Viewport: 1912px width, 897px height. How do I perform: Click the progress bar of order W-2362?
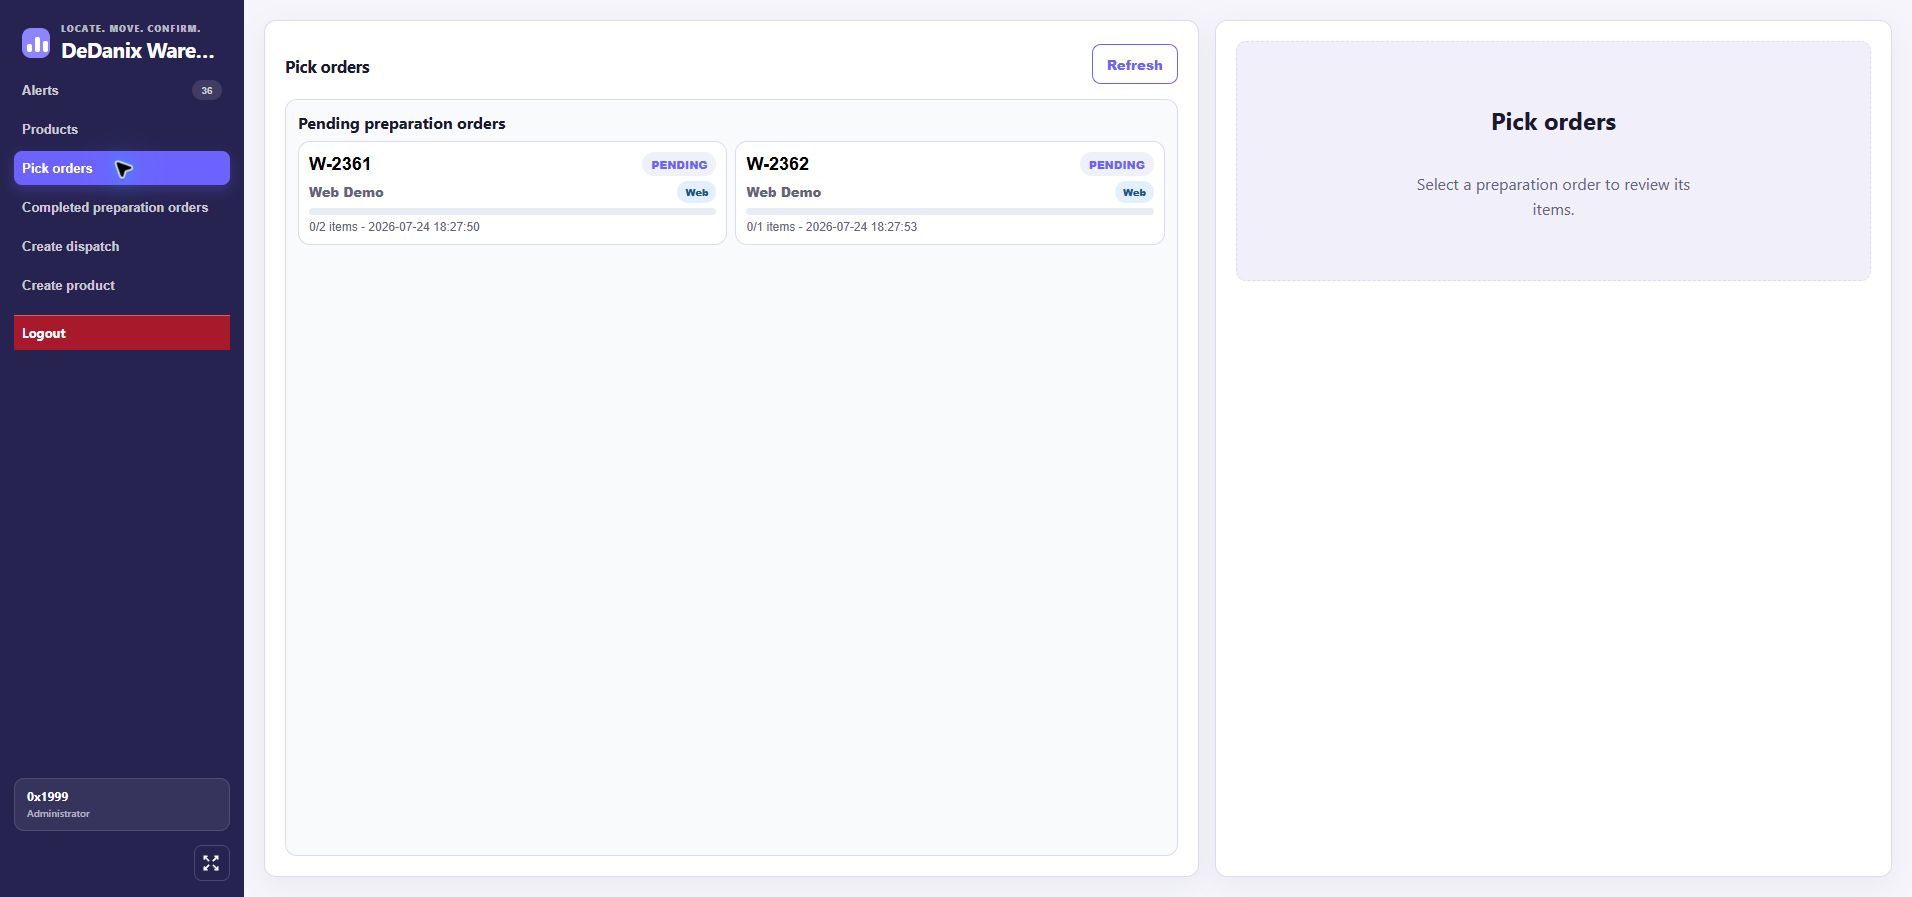(x=949, y=212)
